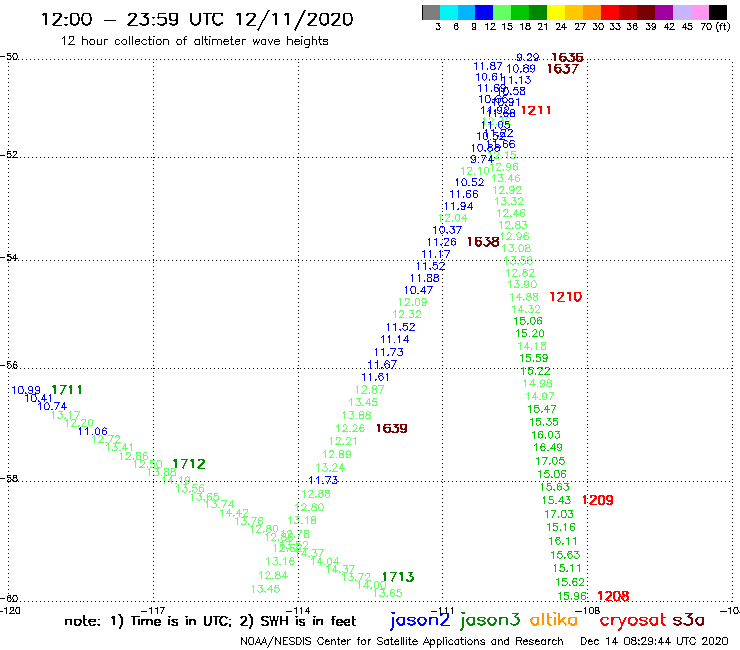
Task: Click the s3a time label 1637
Action: [563, 69]
